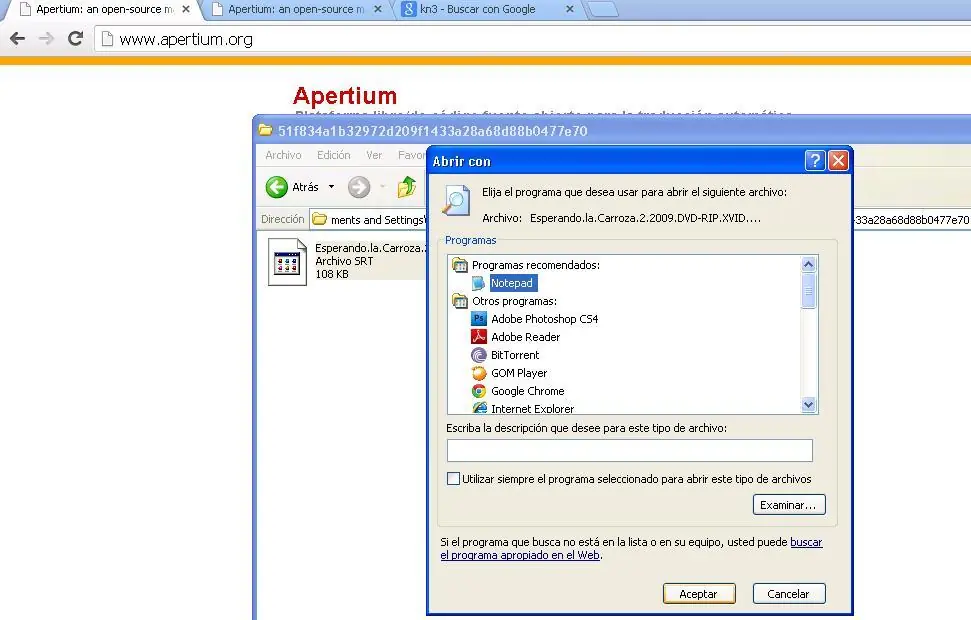Choose Internet Explorer from the list

pyautogui.click(x=532, y=408)
